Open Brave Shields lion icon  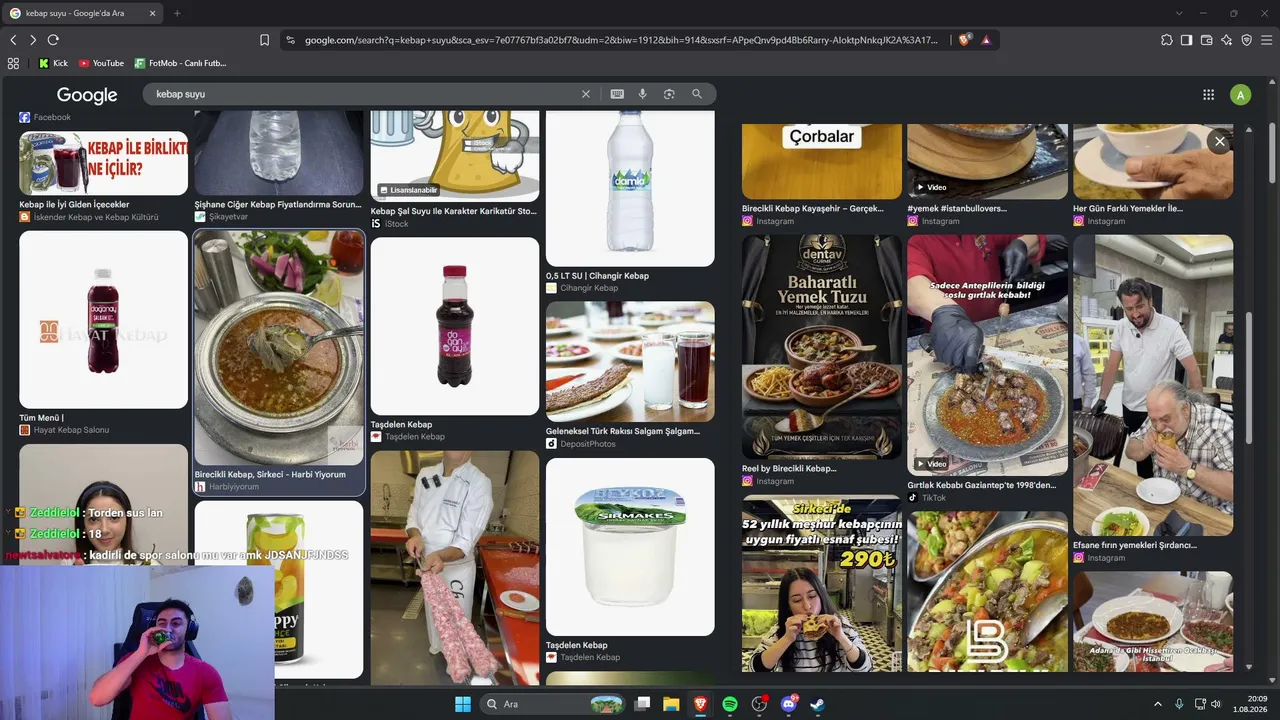964,40
